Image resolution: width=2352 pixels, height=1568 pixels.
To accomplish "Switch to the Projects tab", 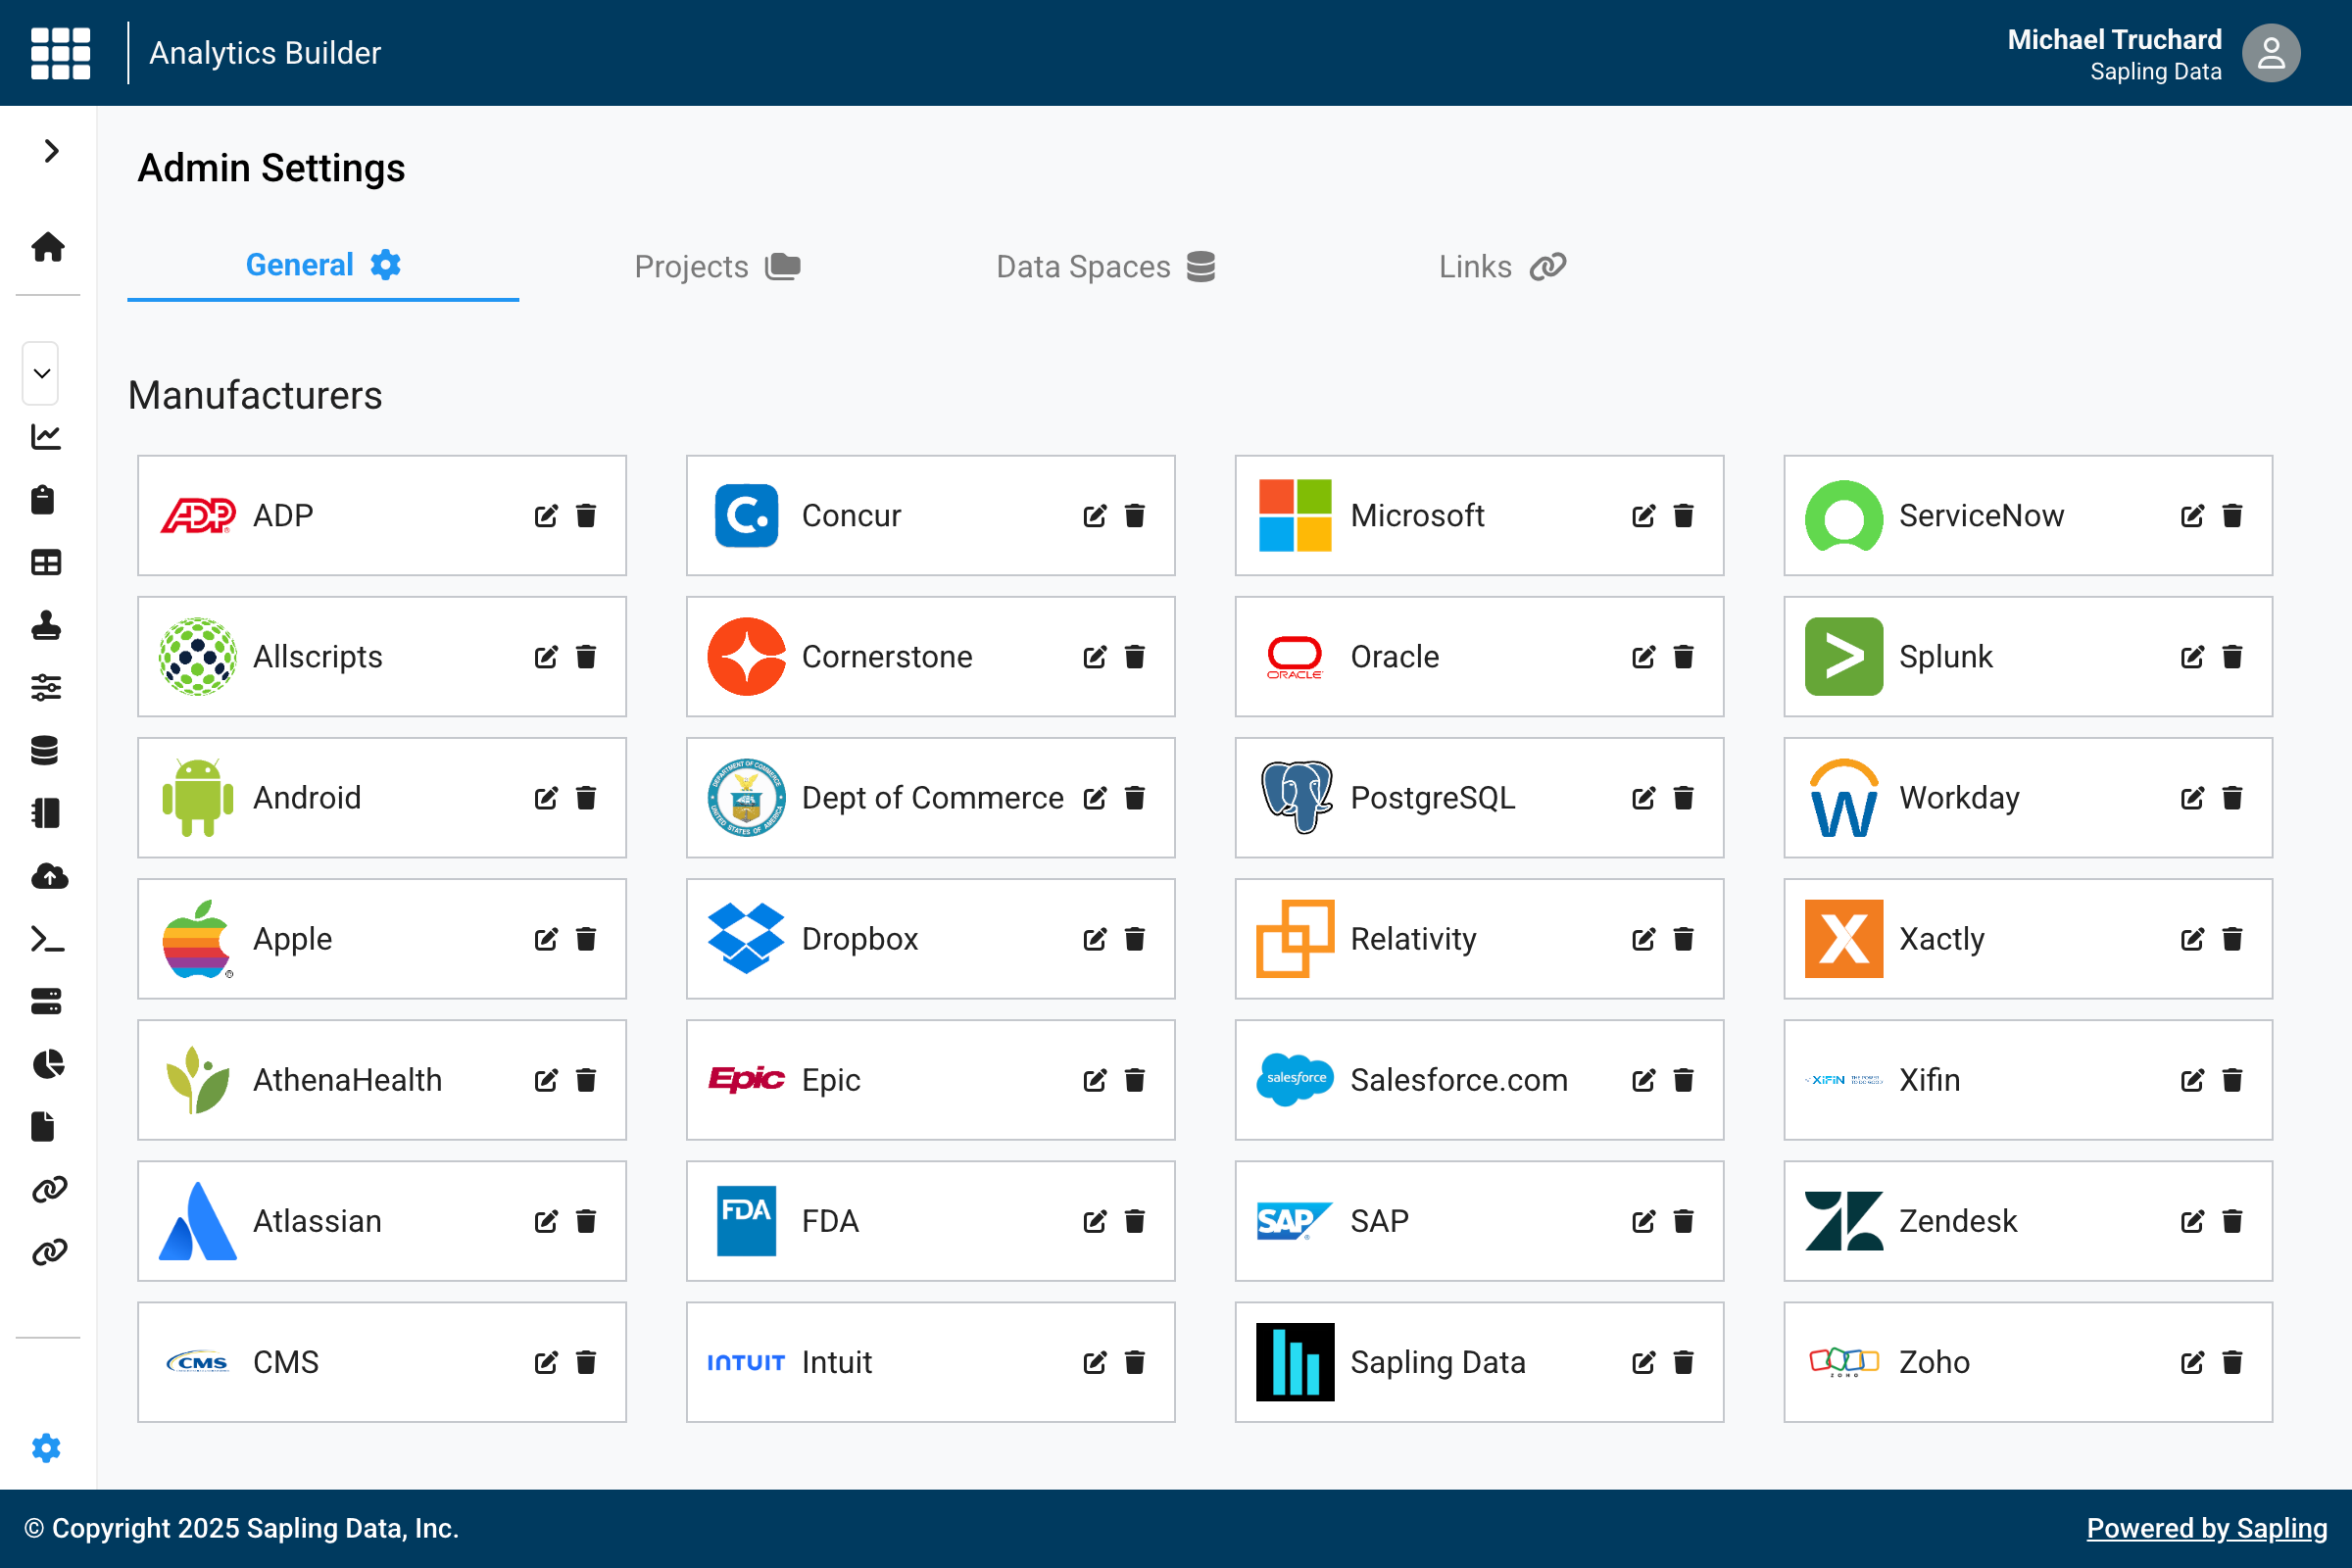I will click(717, 267).
